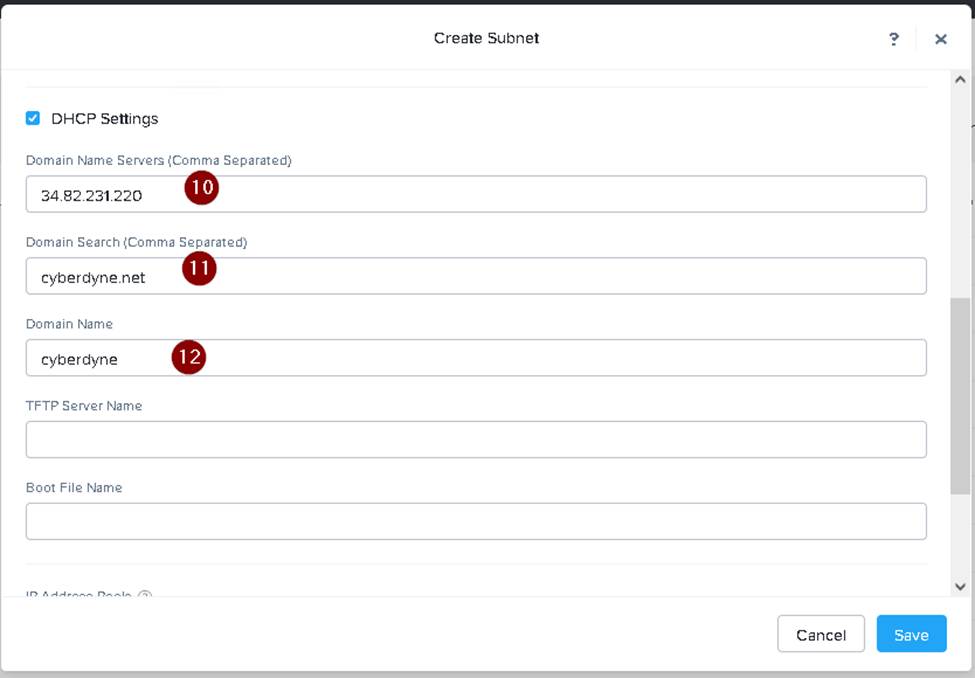The width and height of the screenshot is (975, 678).
Task: Select the empty TFTP Server Name field
Action: [476, 440]
